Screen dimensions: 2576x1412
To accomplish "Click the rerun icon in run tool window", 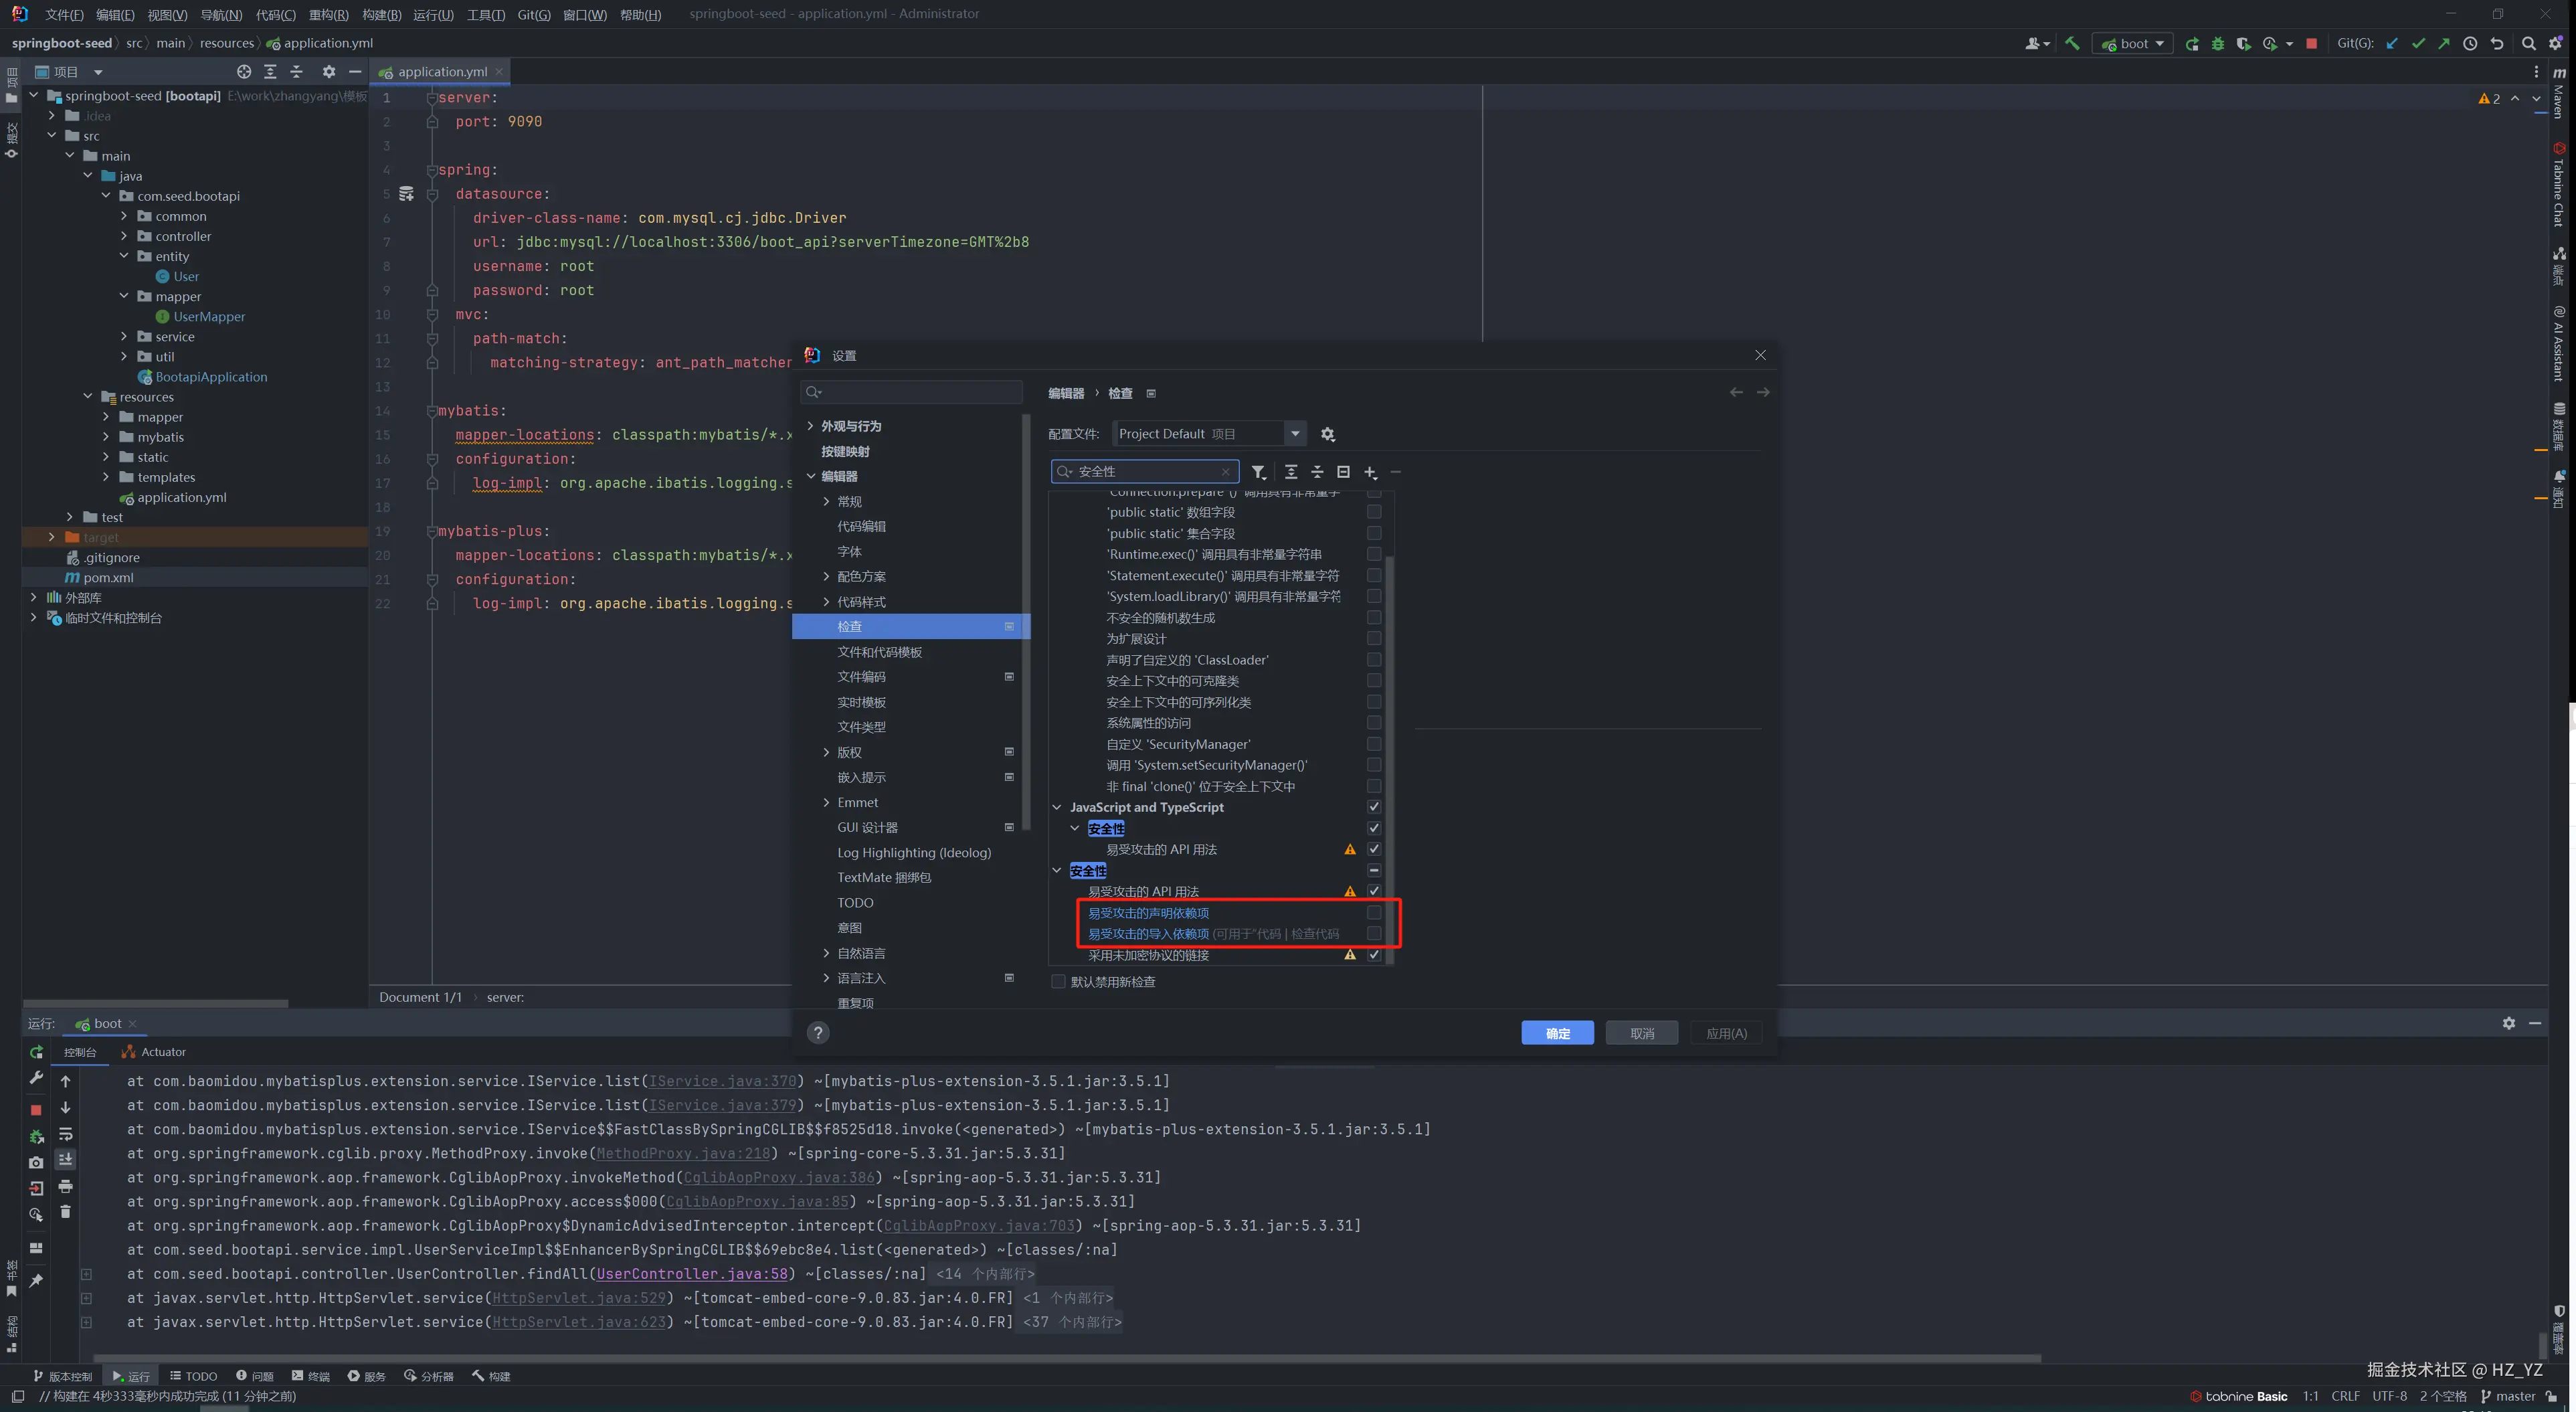I will click(x=36, y=1052).
